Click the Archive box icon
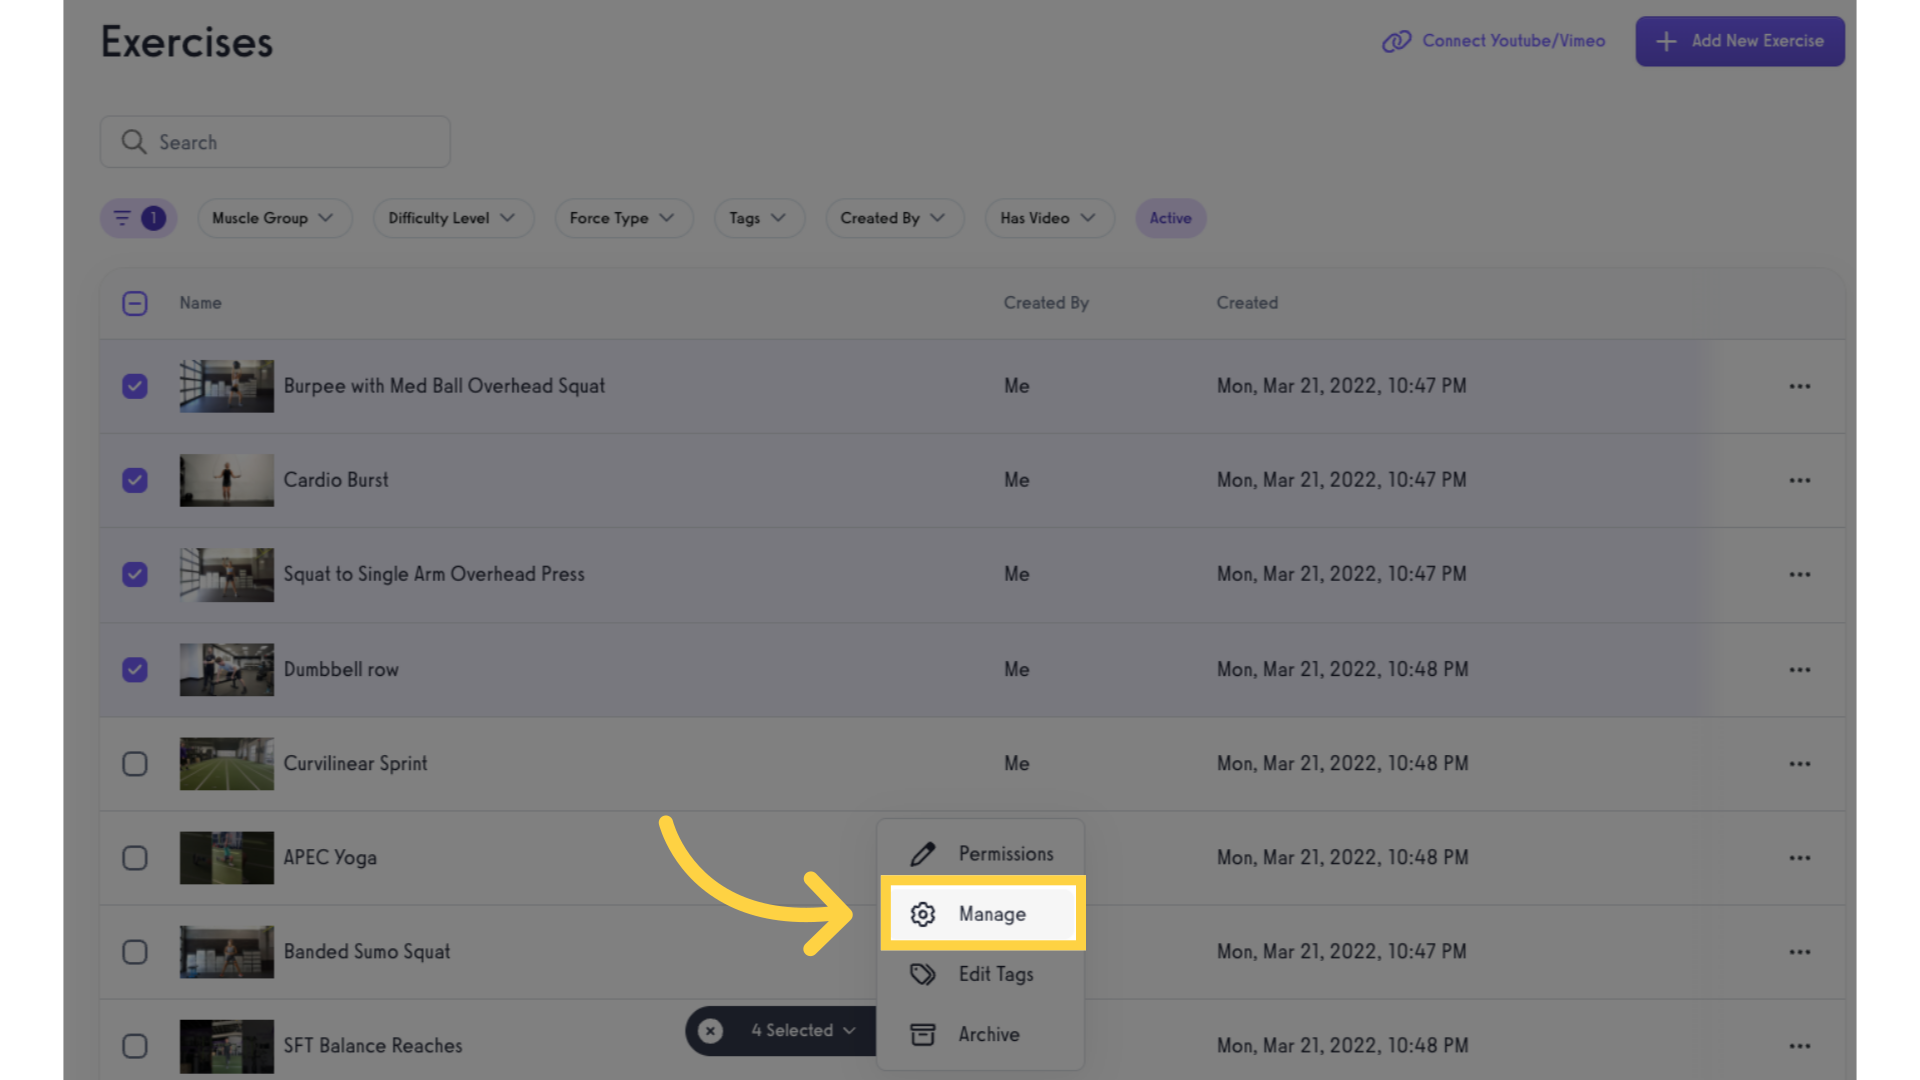 coord(922,1035)
